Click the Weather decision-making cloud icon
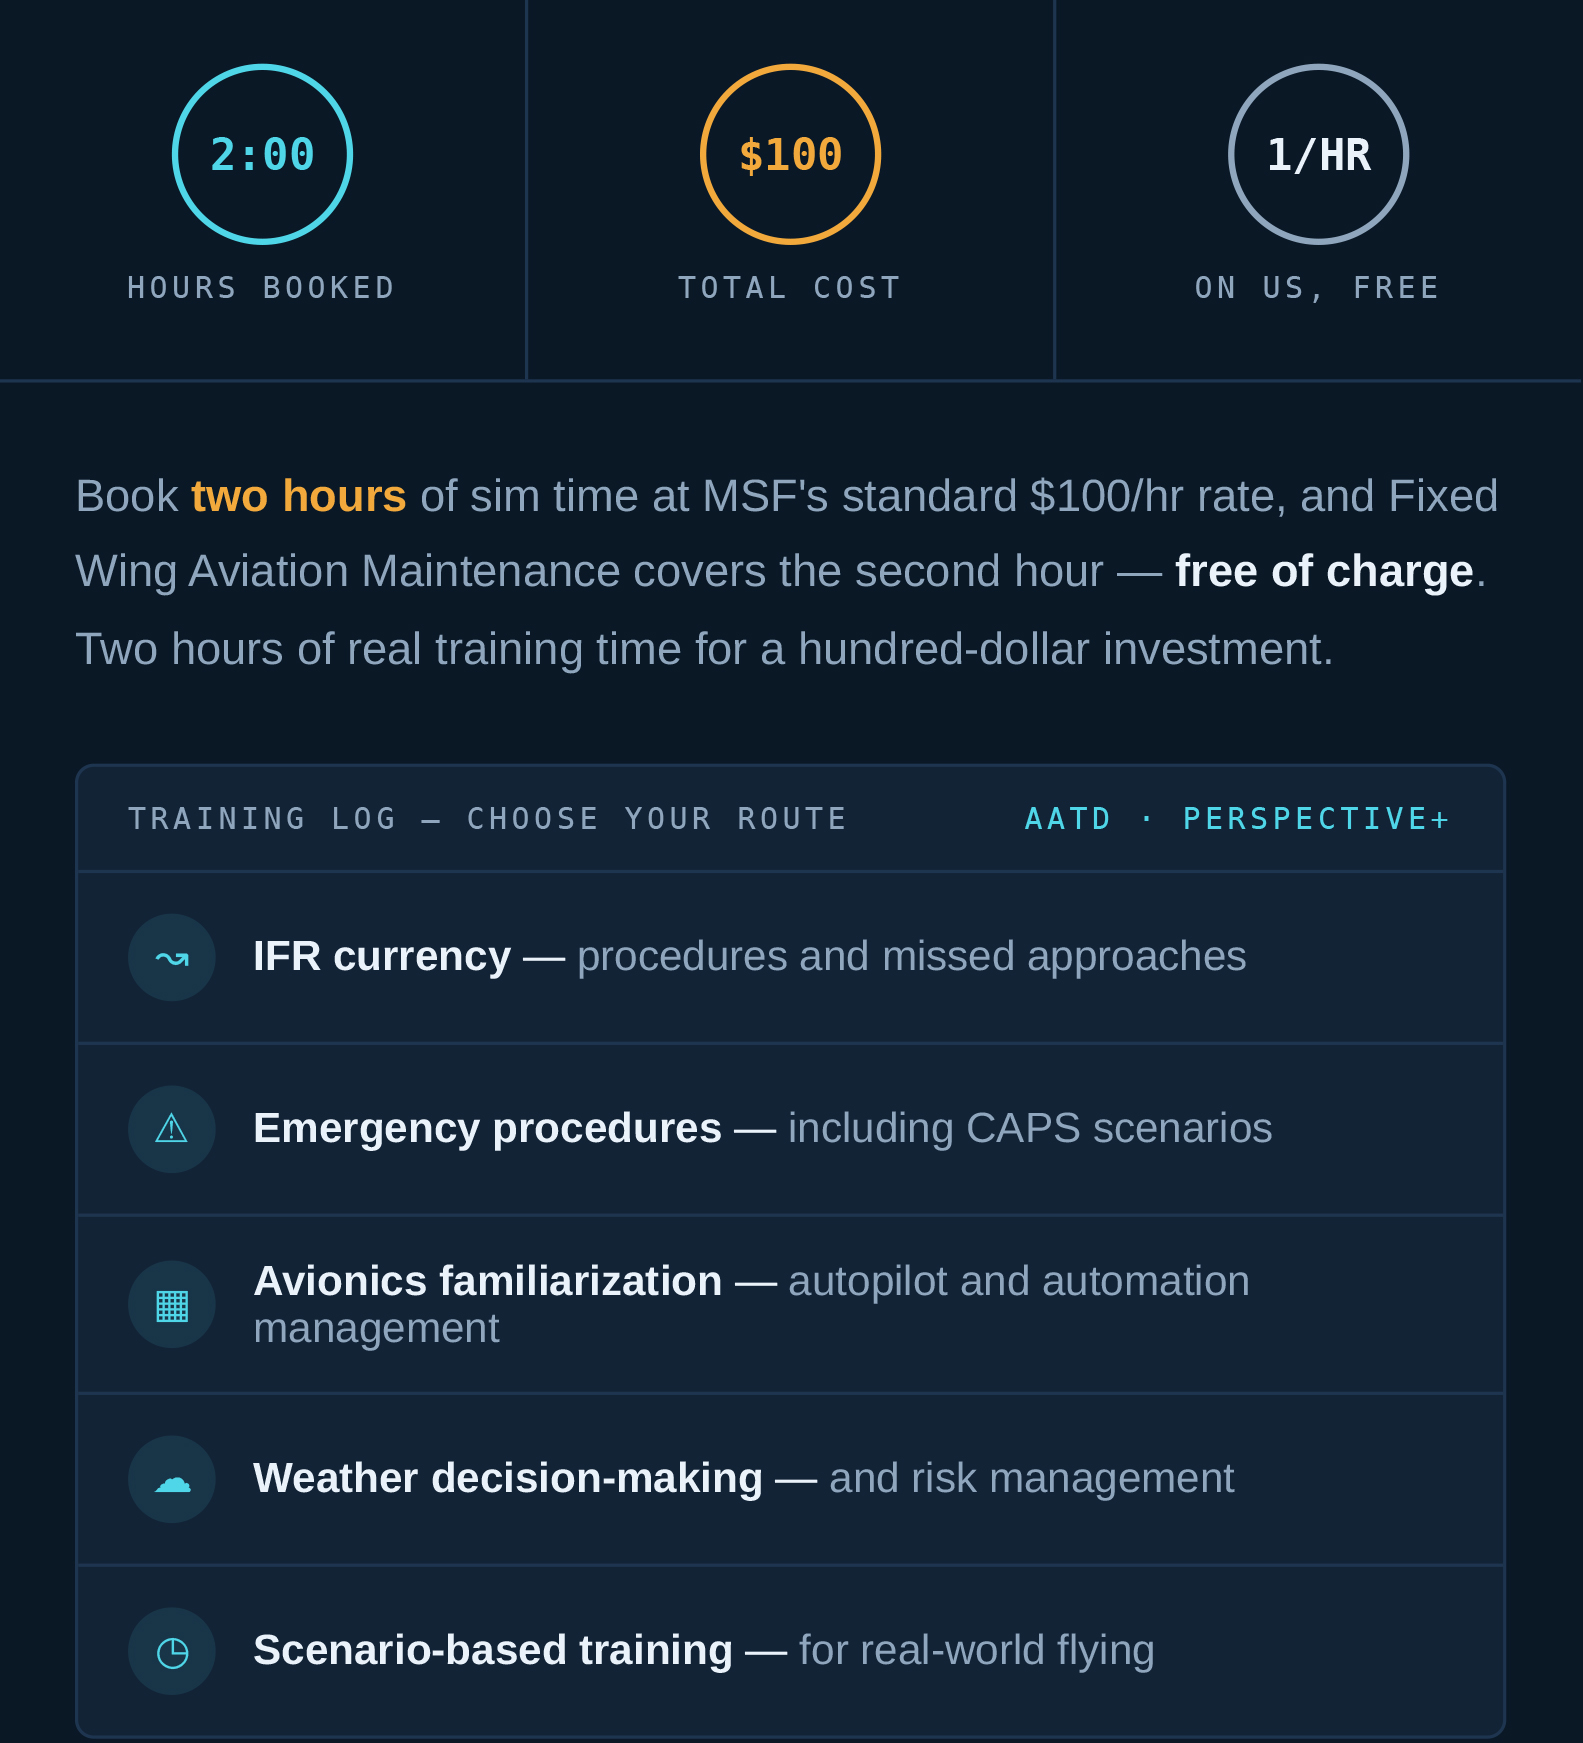The width and height of the screenshot is (1583, 1743). (172, 1480)
